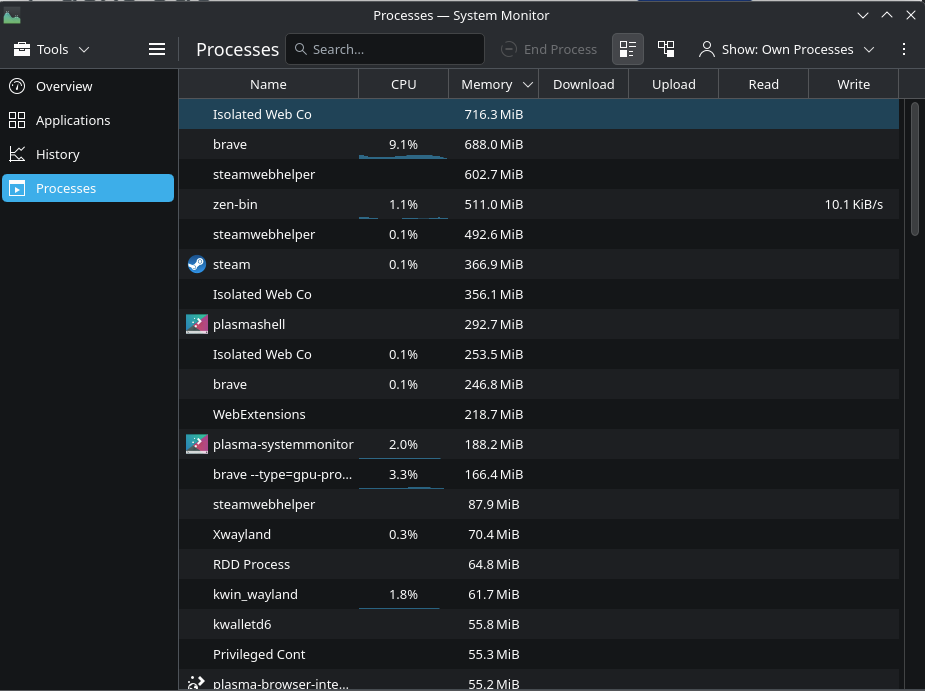The height and width of the screenshot is (691, 925).
Task: Expand the Show: Own Processes dropdown
Action: coord(786,50)
